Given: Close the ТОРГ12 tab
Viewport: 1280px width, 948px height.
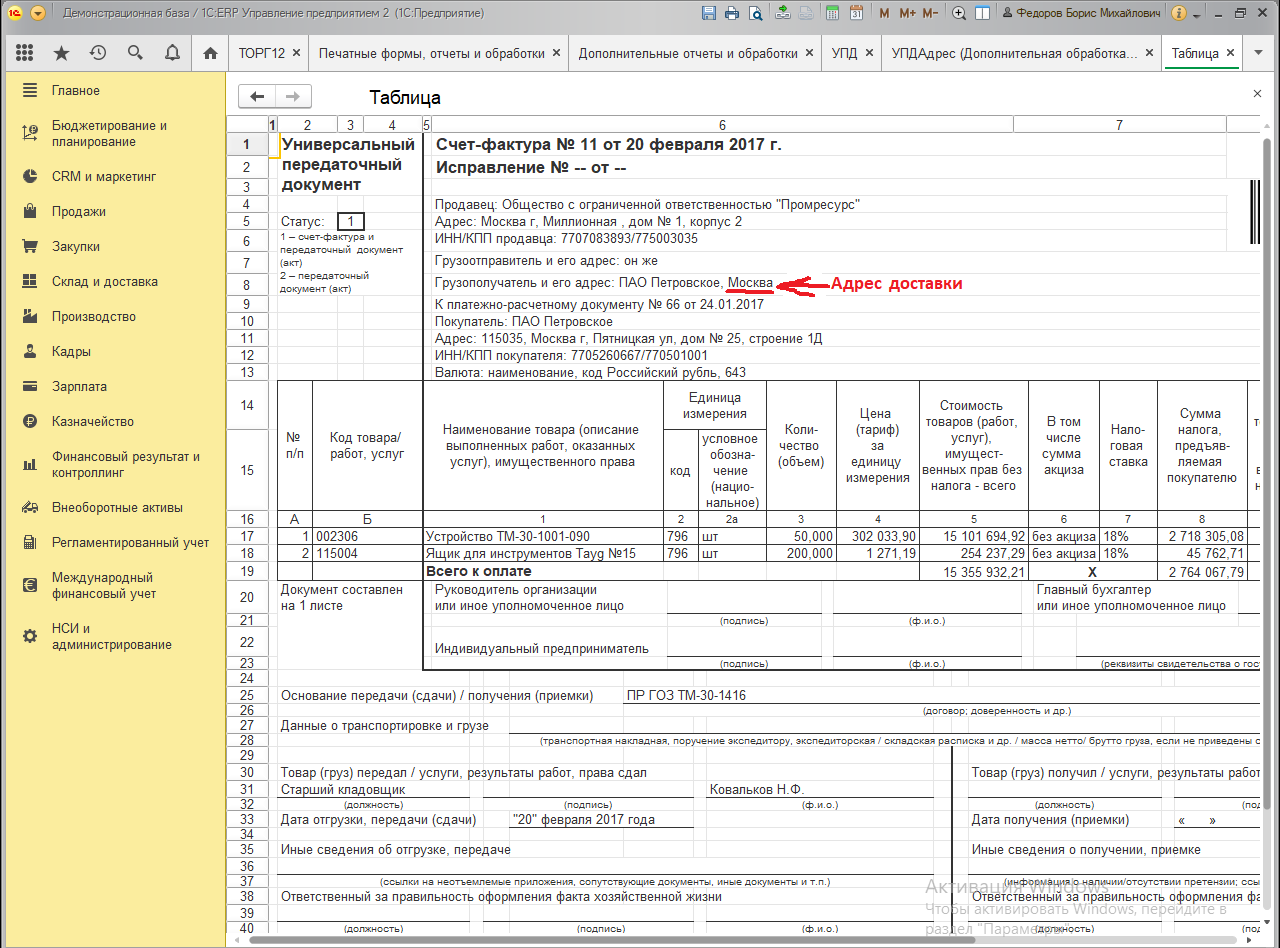Looking at the screenshot, I should [x=296, y=53].
